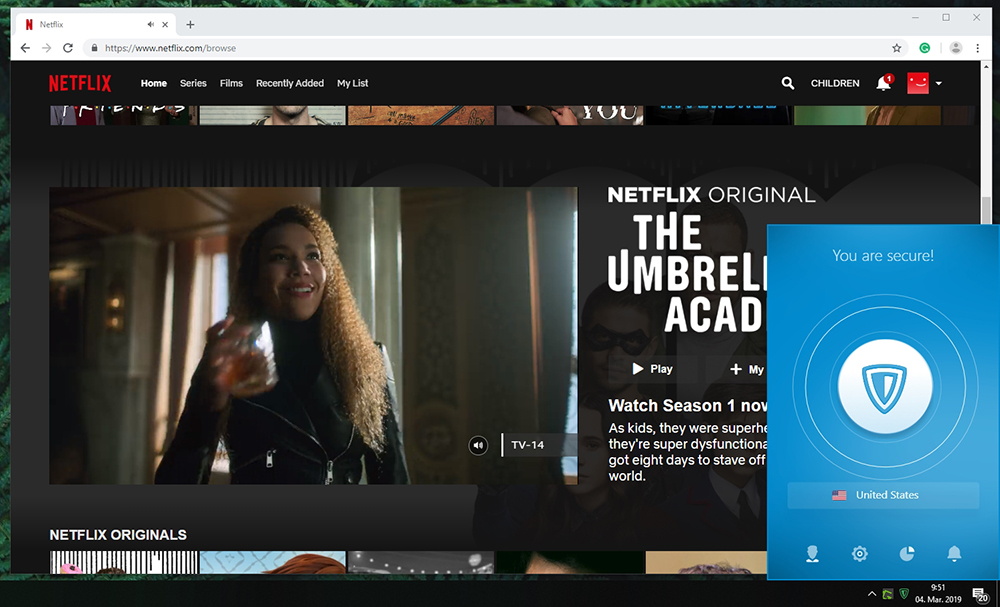Viewport: 1000px width, 607px height.
Task: Open the Netflix search icon
Action: [788, 83]
